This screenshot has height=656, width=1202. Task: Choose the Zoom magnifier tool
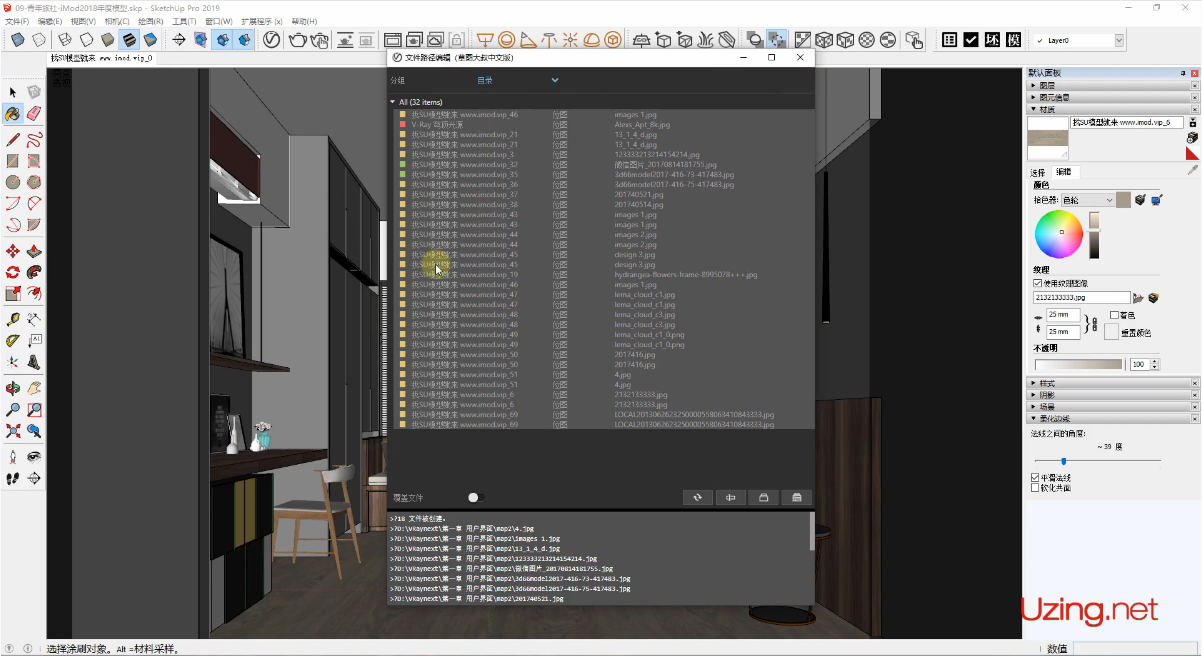pos(13,409)
